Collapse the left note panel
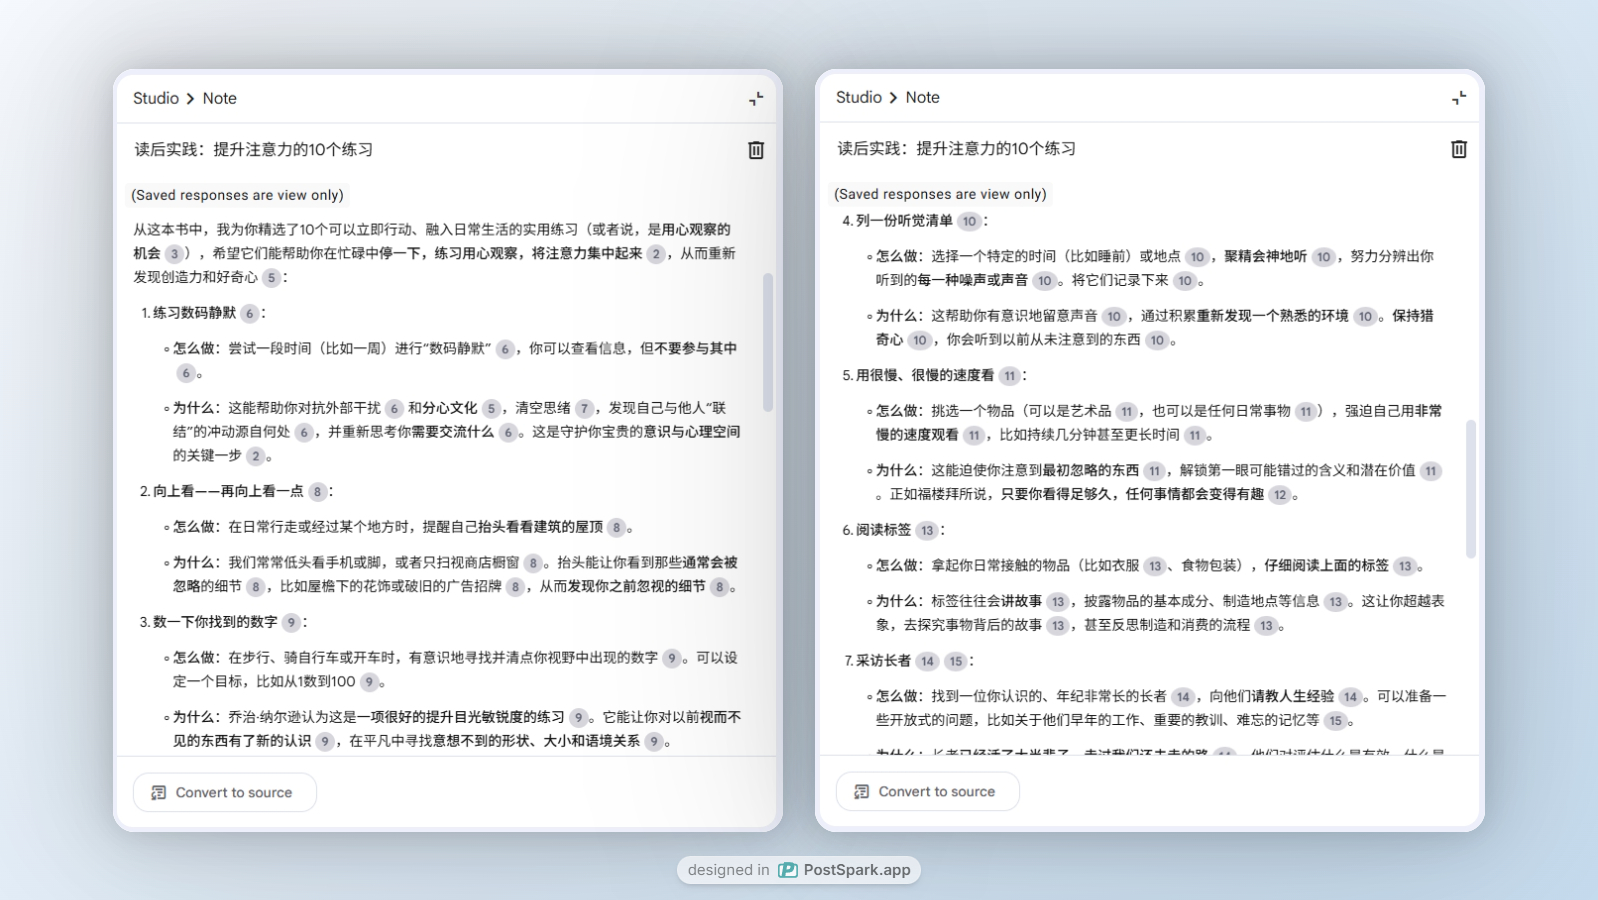 [756, 98]
